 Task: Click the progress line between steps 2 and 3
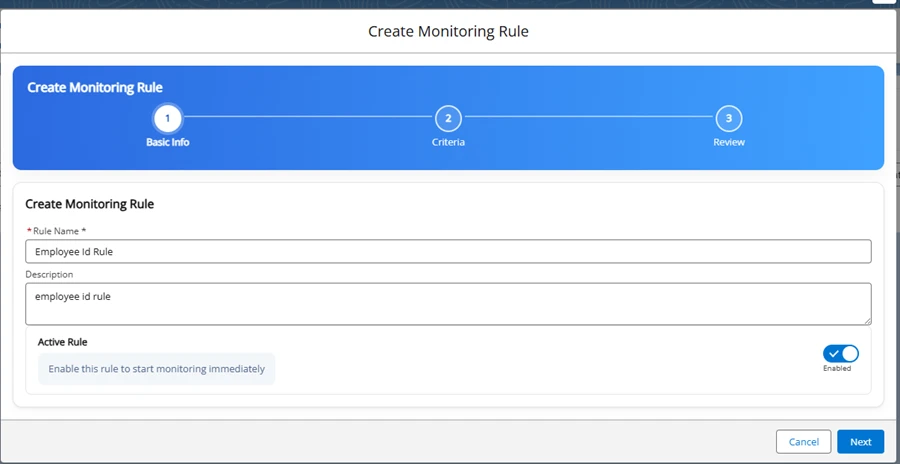click(588, 119)
